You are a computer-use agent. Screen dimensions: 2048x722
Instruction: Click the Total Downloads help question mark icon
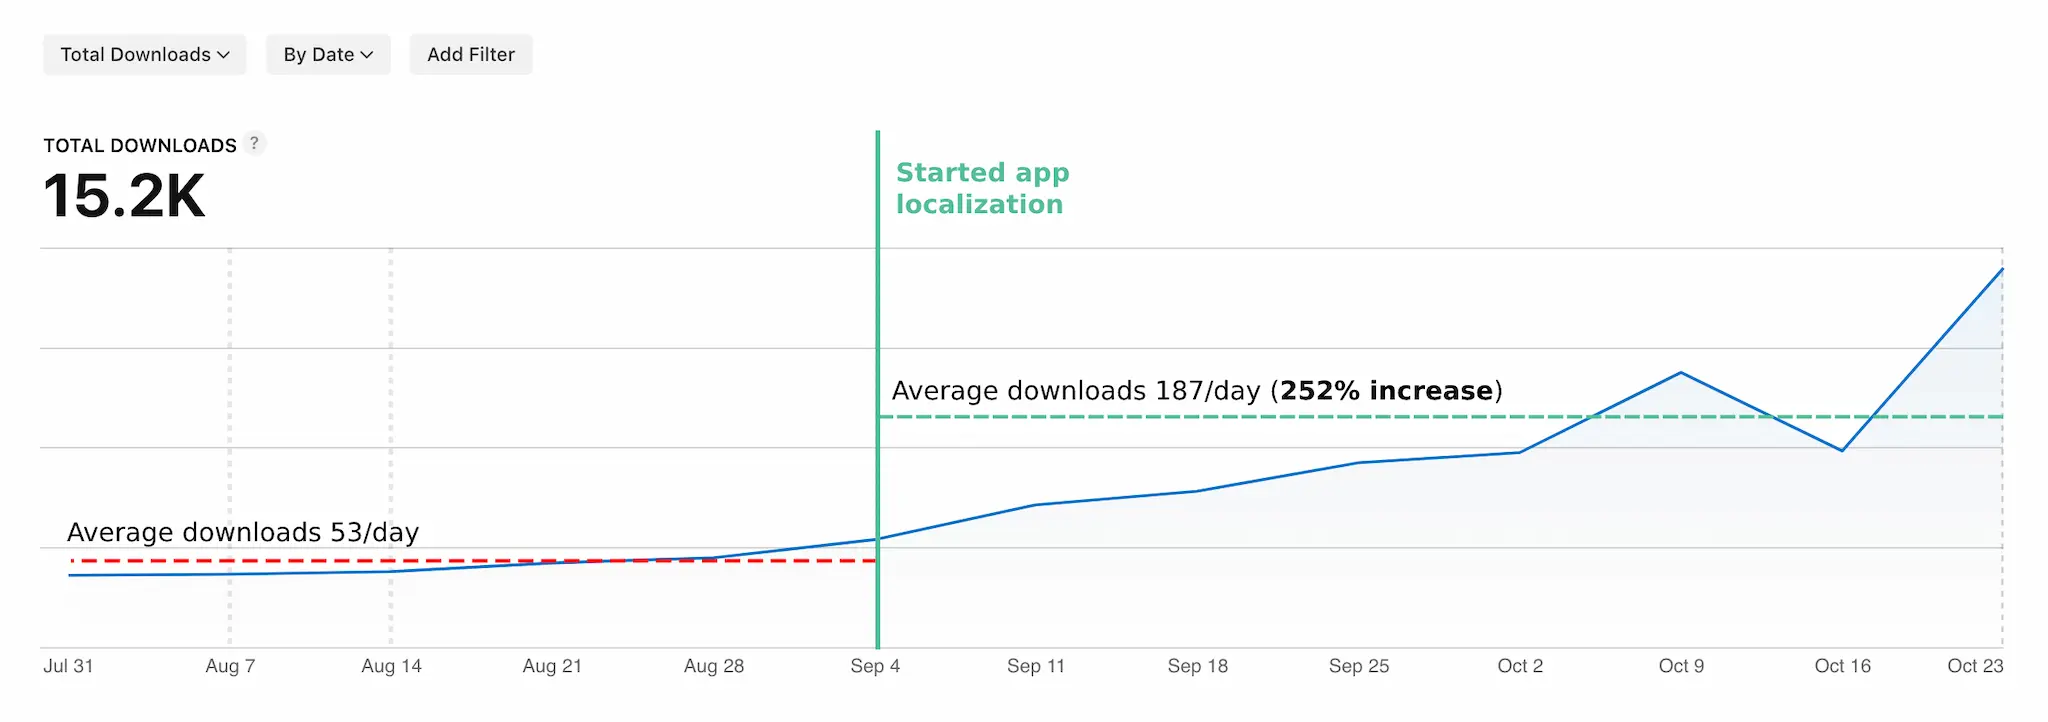[256, 144]
